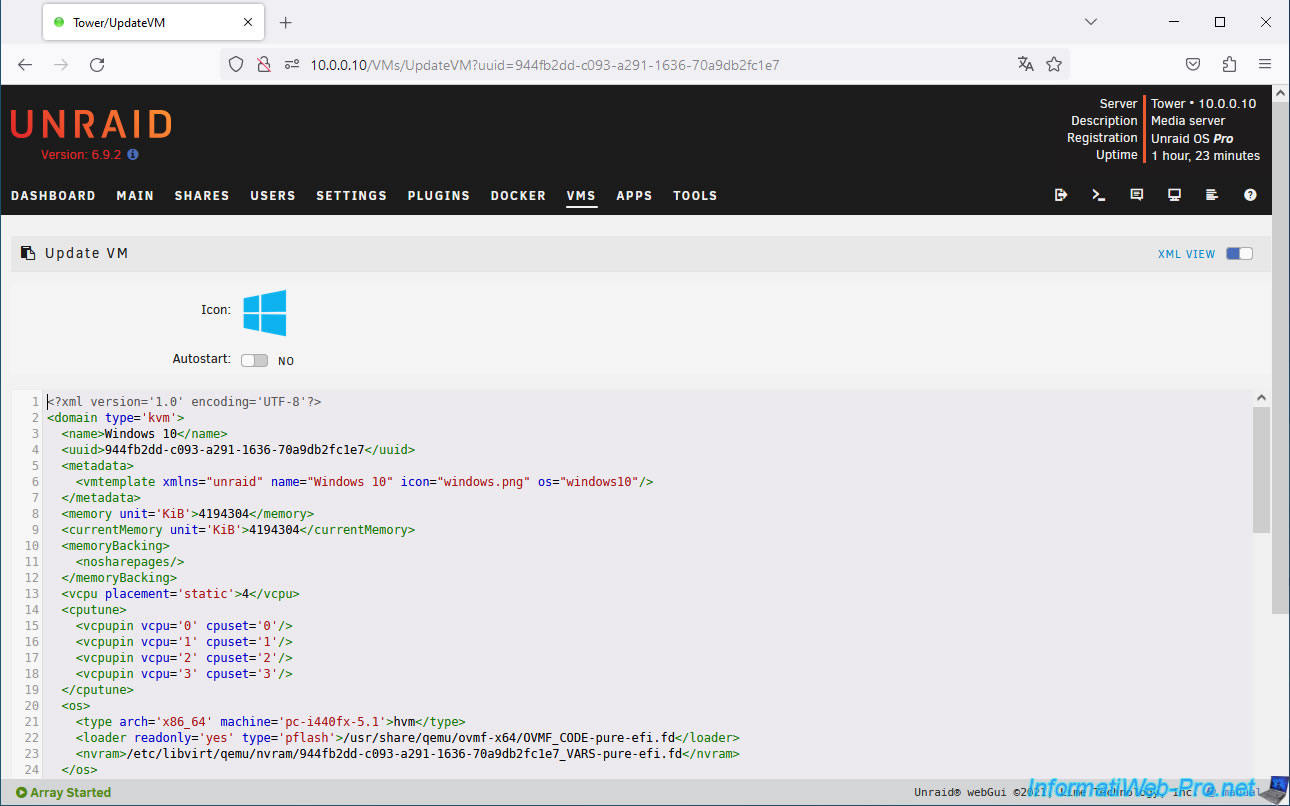Bookmark this page with the star
The width and height of the screenshot is (1290, 806).
(1054, 64)
